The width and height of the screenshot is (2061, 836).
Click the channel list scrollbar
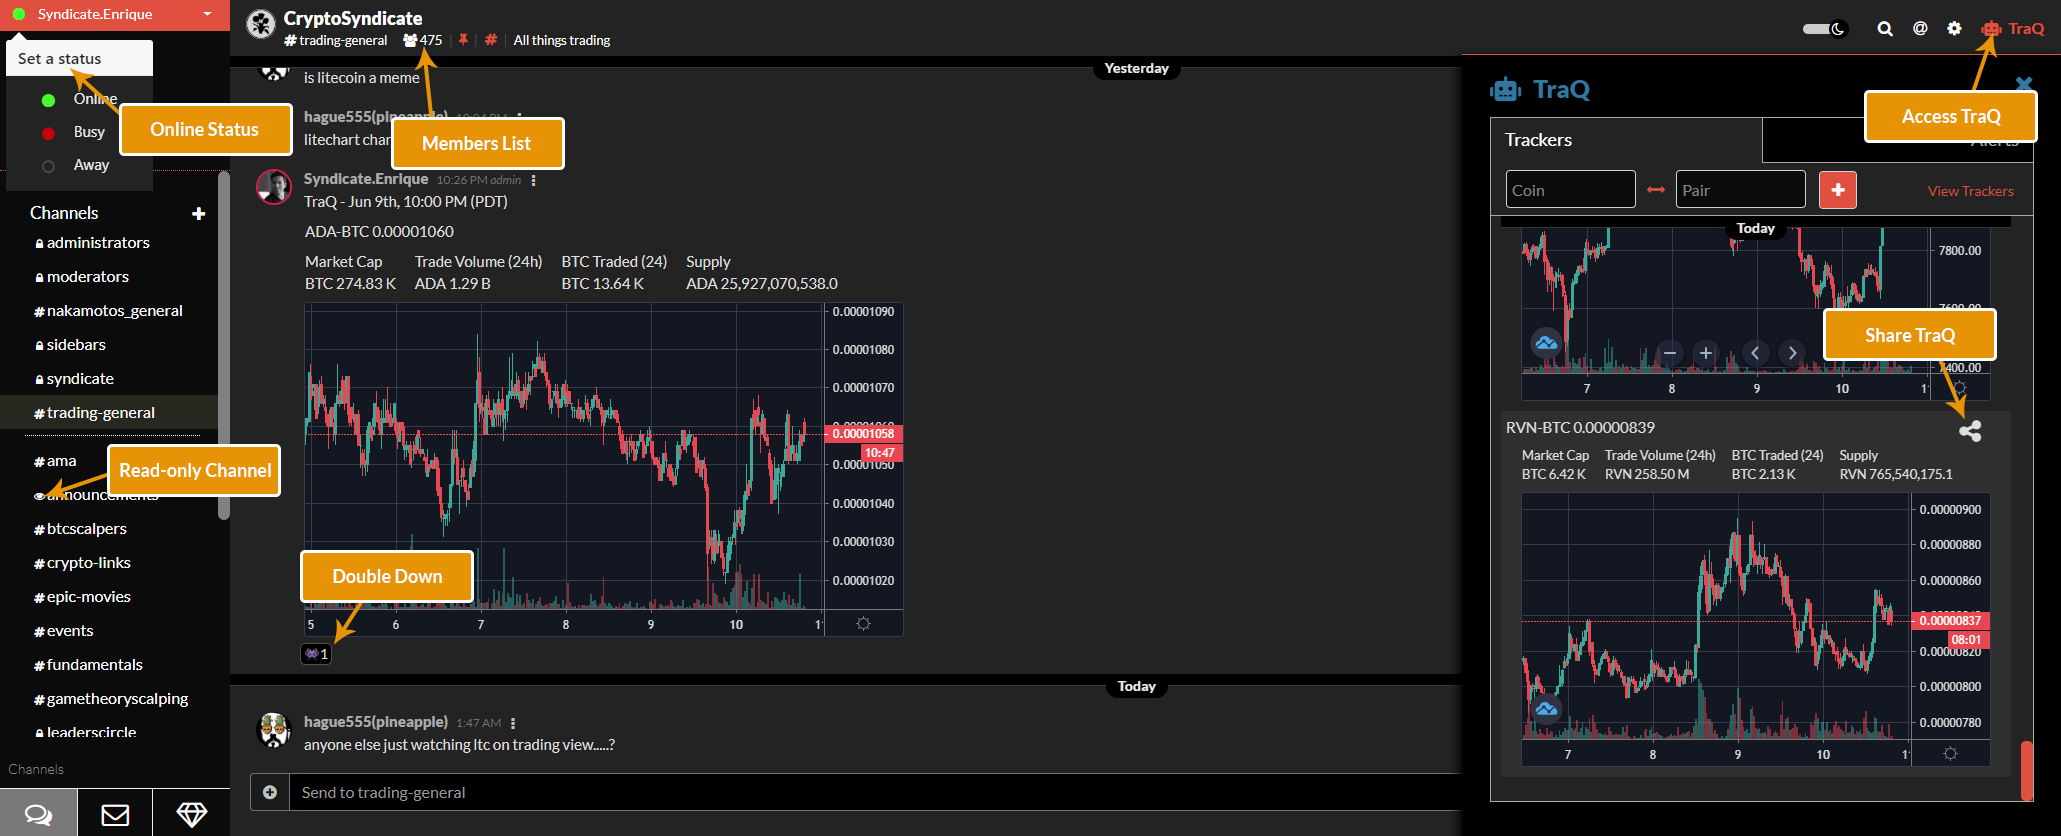tap(224, 345)
